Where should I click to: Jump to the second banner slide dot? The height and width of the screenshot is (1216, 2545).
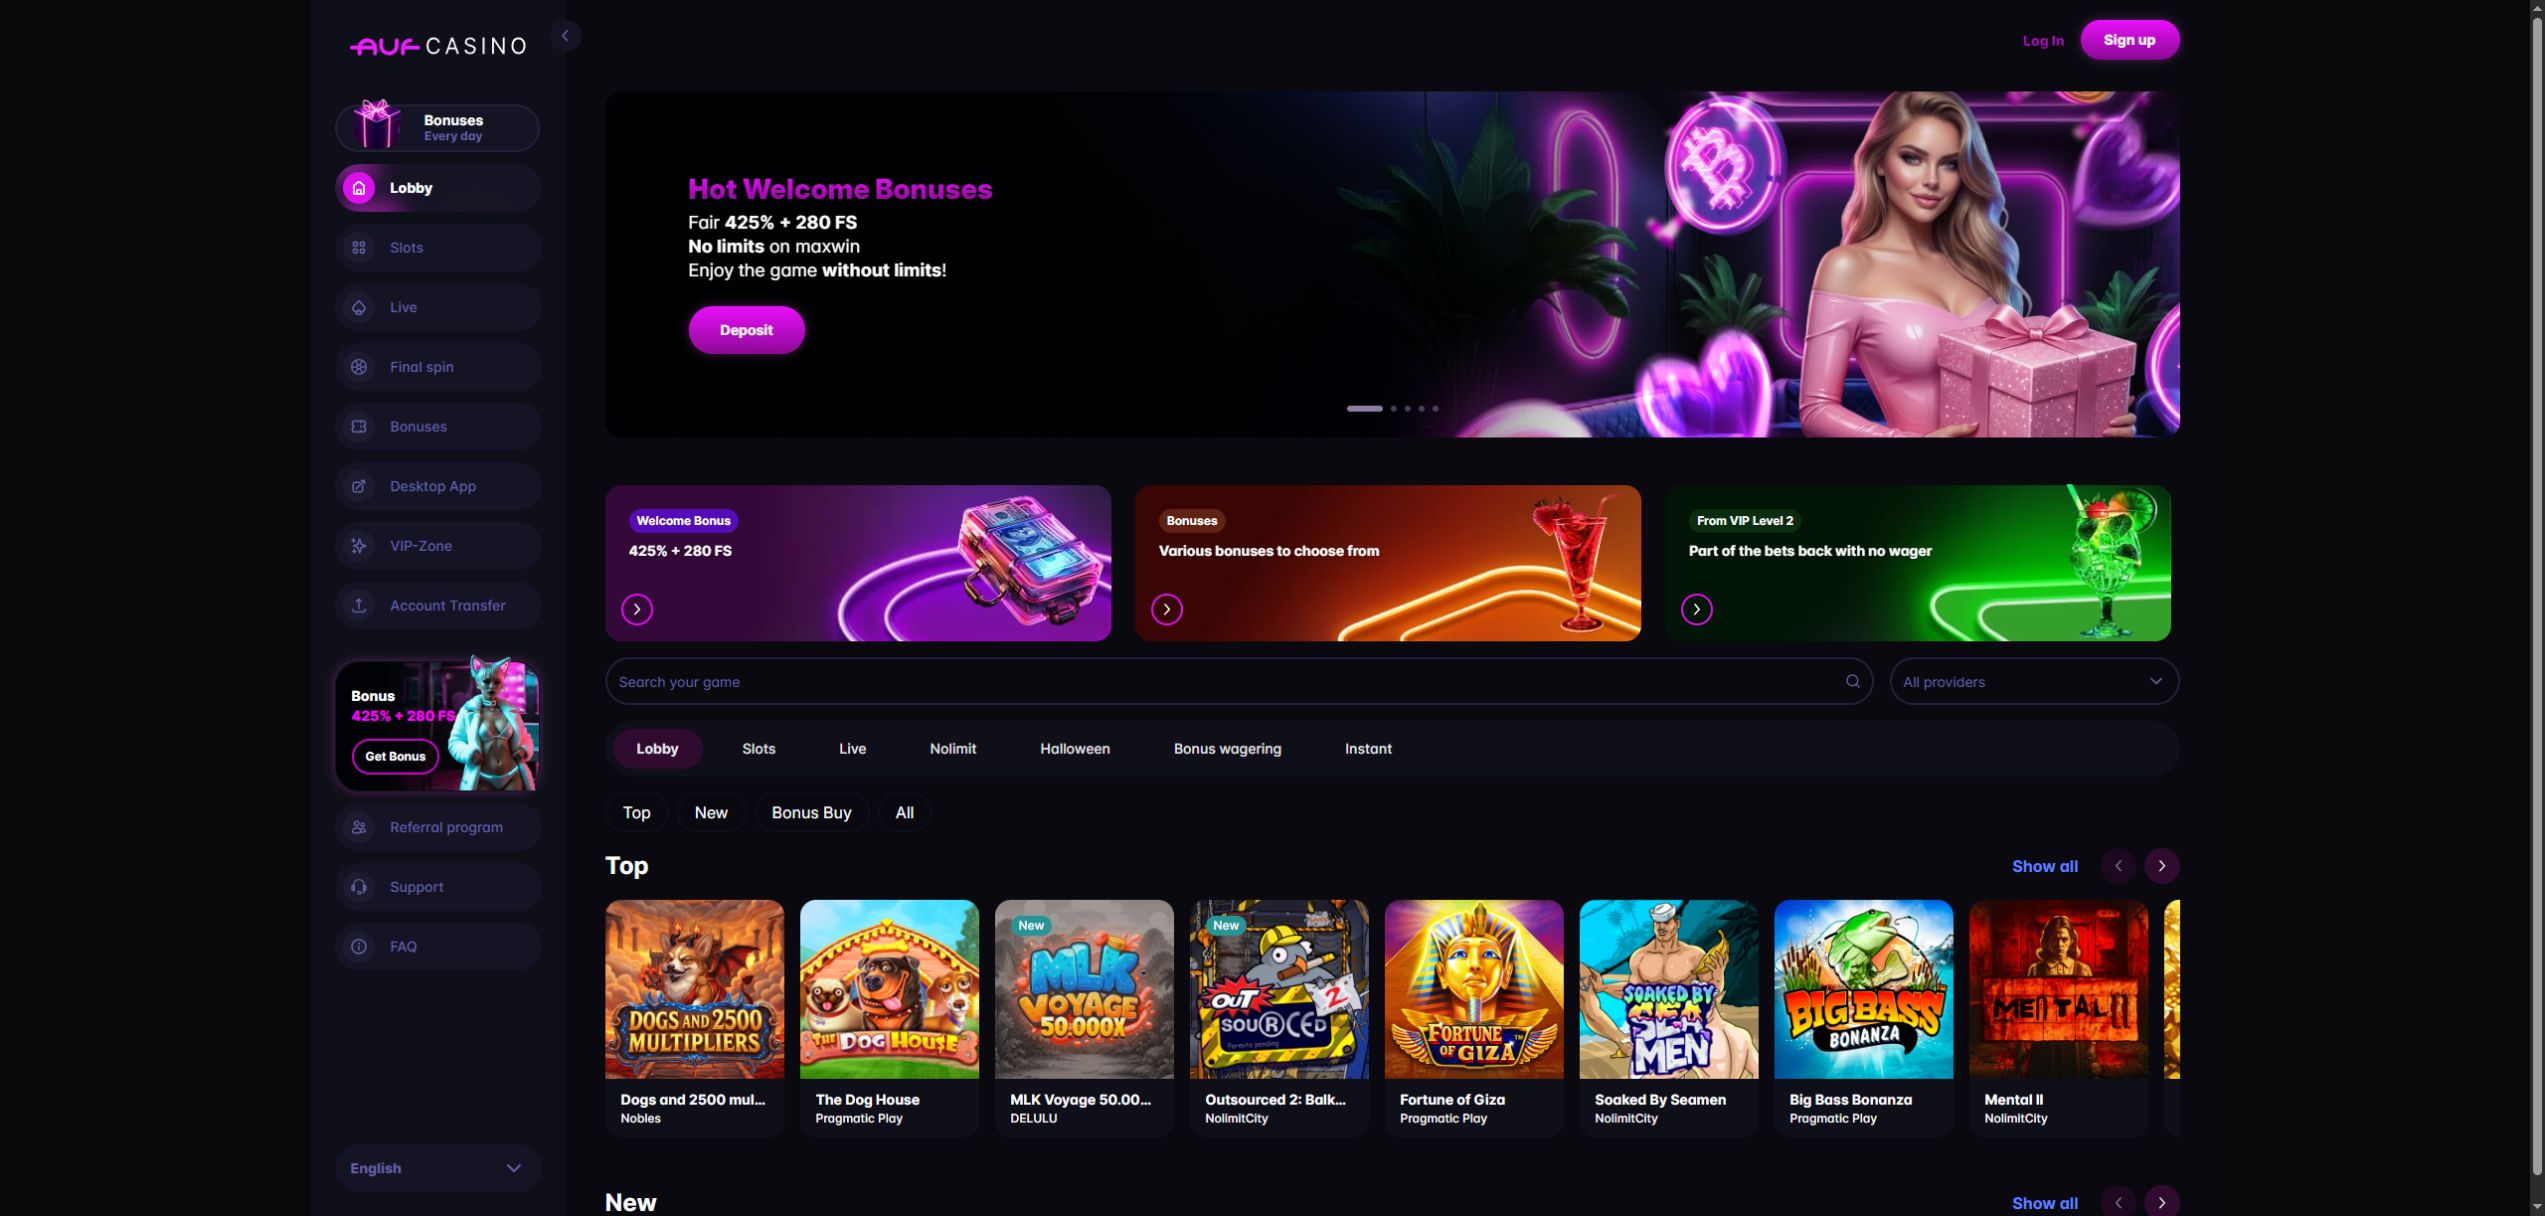pos(1394,409)
